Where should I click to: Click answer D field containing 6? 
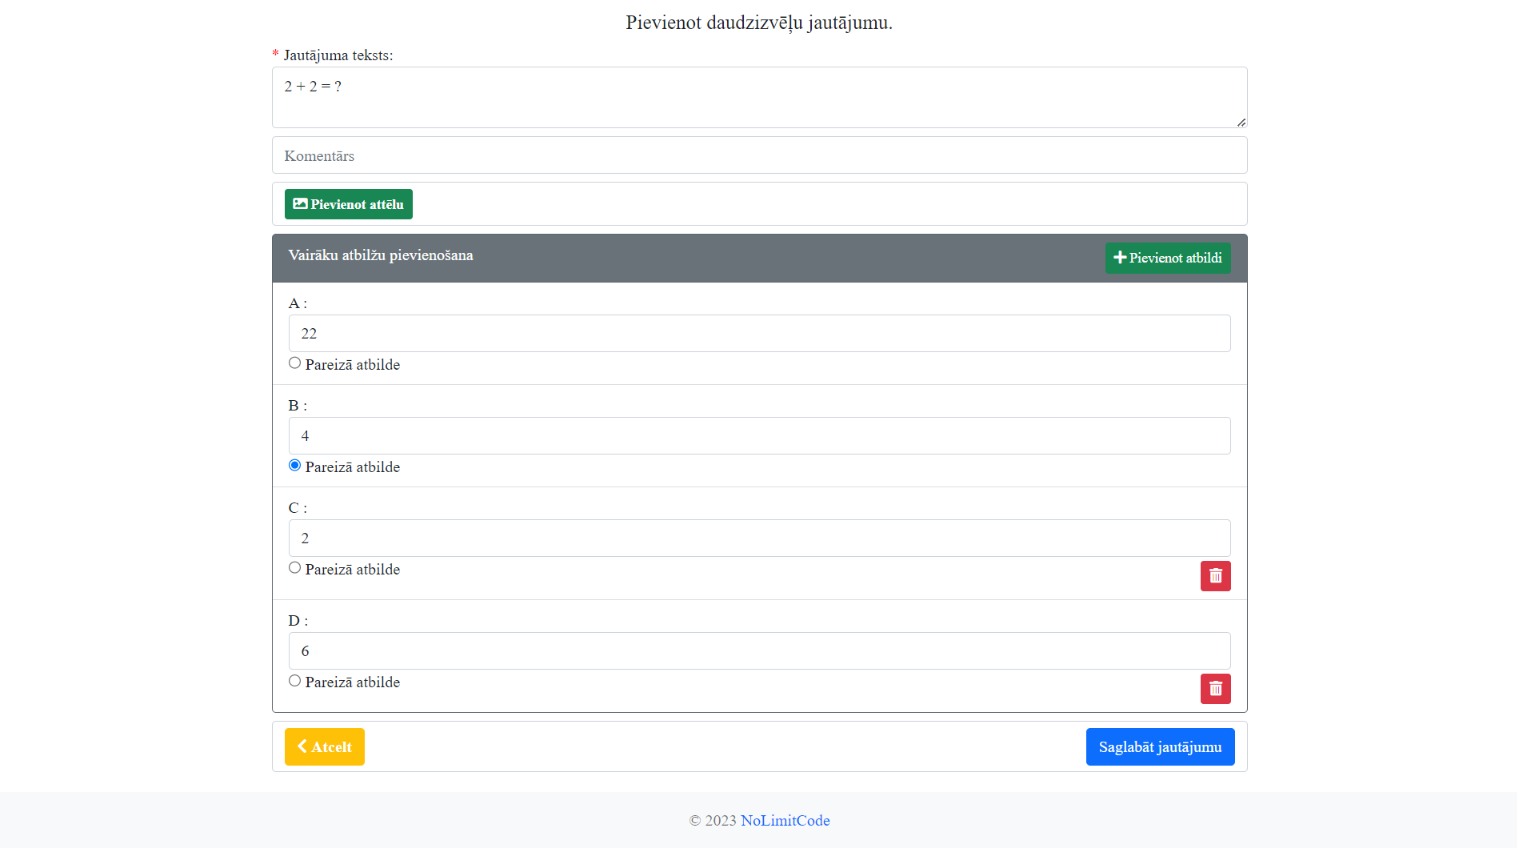(759, 651)
